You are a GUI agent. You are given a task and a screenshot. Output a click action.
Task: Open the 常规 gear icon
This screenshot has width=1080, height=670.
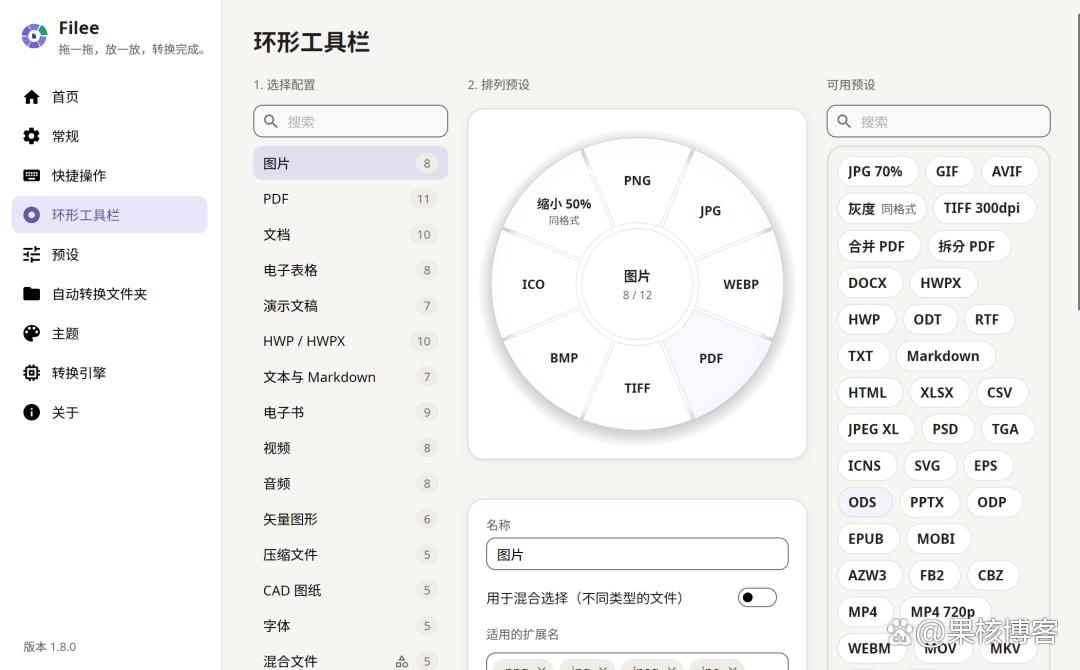point(32,136)
